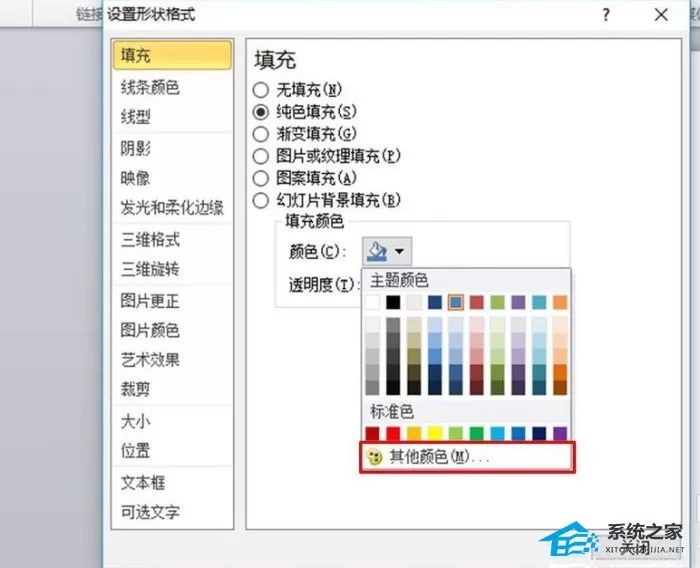Choose 图片或纹理填充 radio option
This screenshot has height=568, width=700.
(x=261, y=156)
